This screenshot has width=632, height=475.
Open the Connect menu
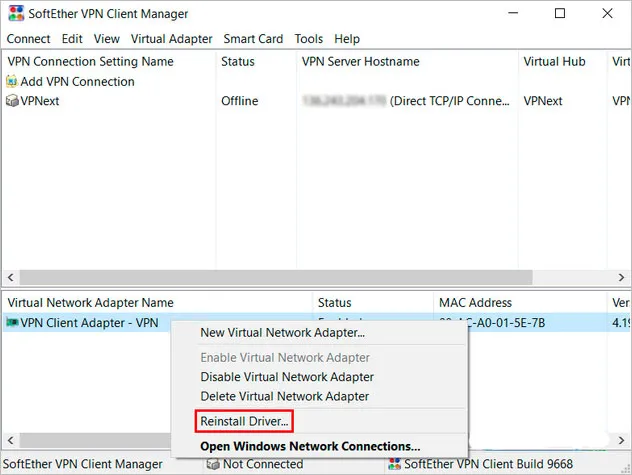28,39
